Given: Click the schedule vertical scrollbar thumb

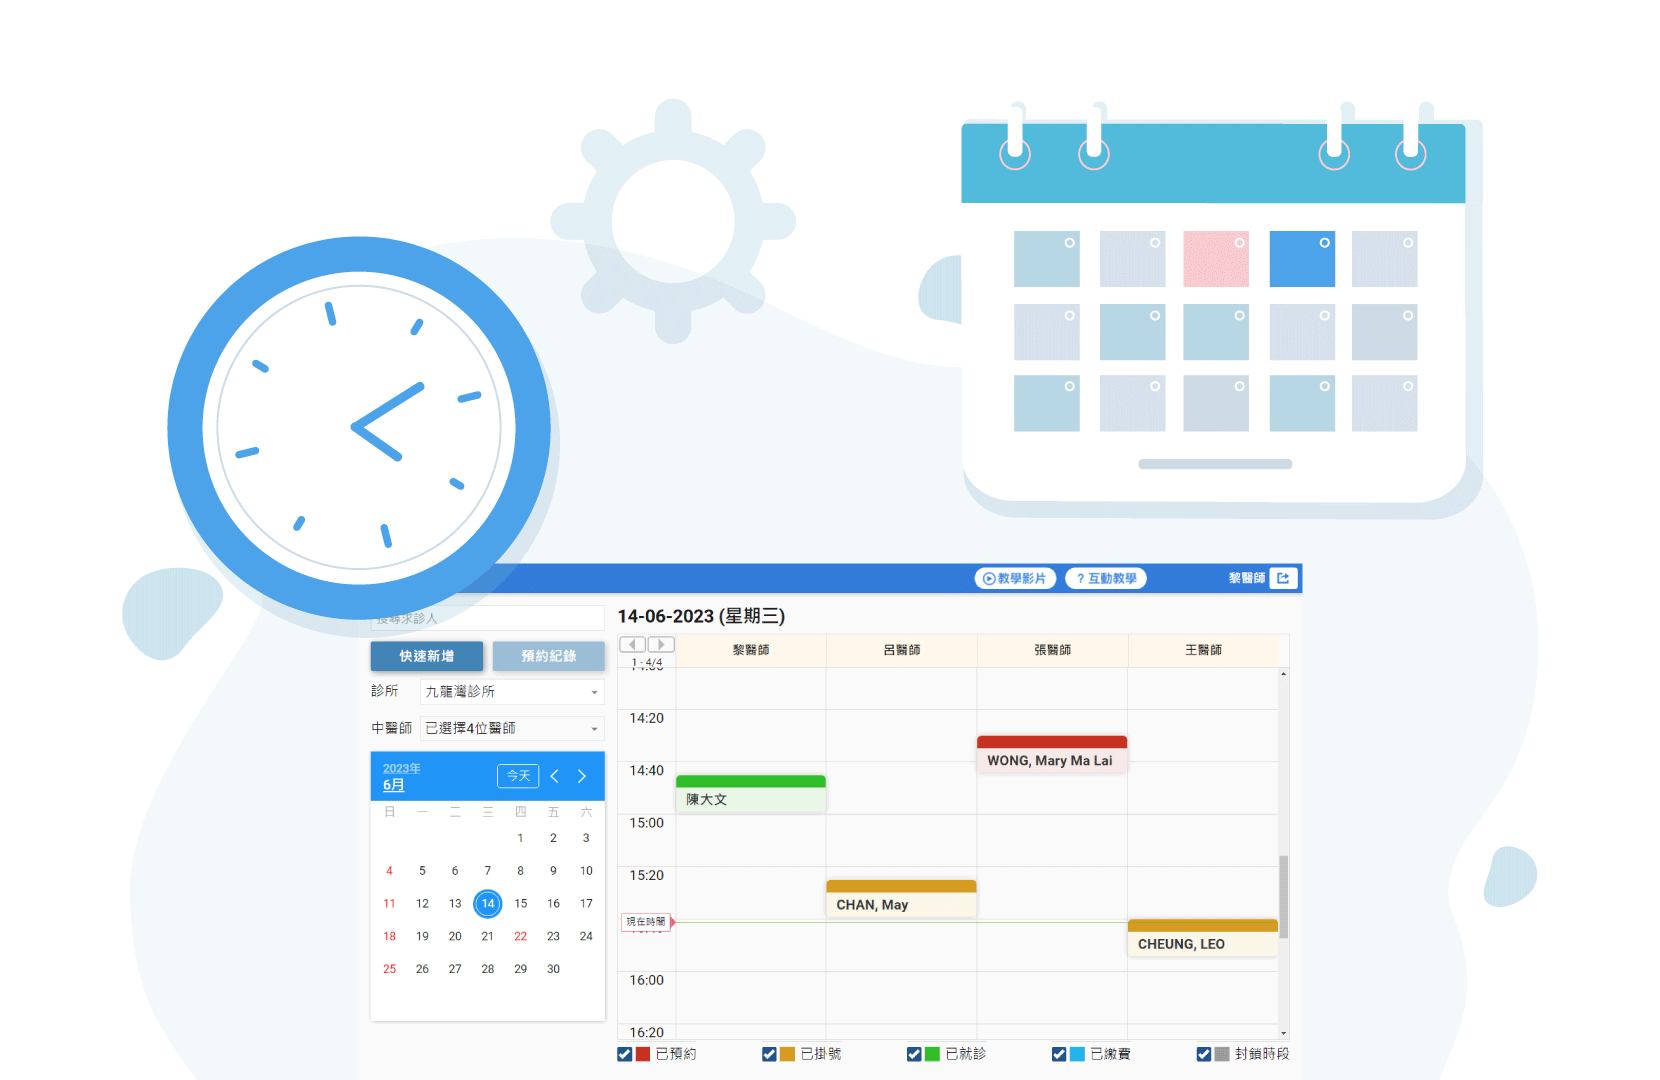Looking at the screenshot, I should [x=1283, y=896].
